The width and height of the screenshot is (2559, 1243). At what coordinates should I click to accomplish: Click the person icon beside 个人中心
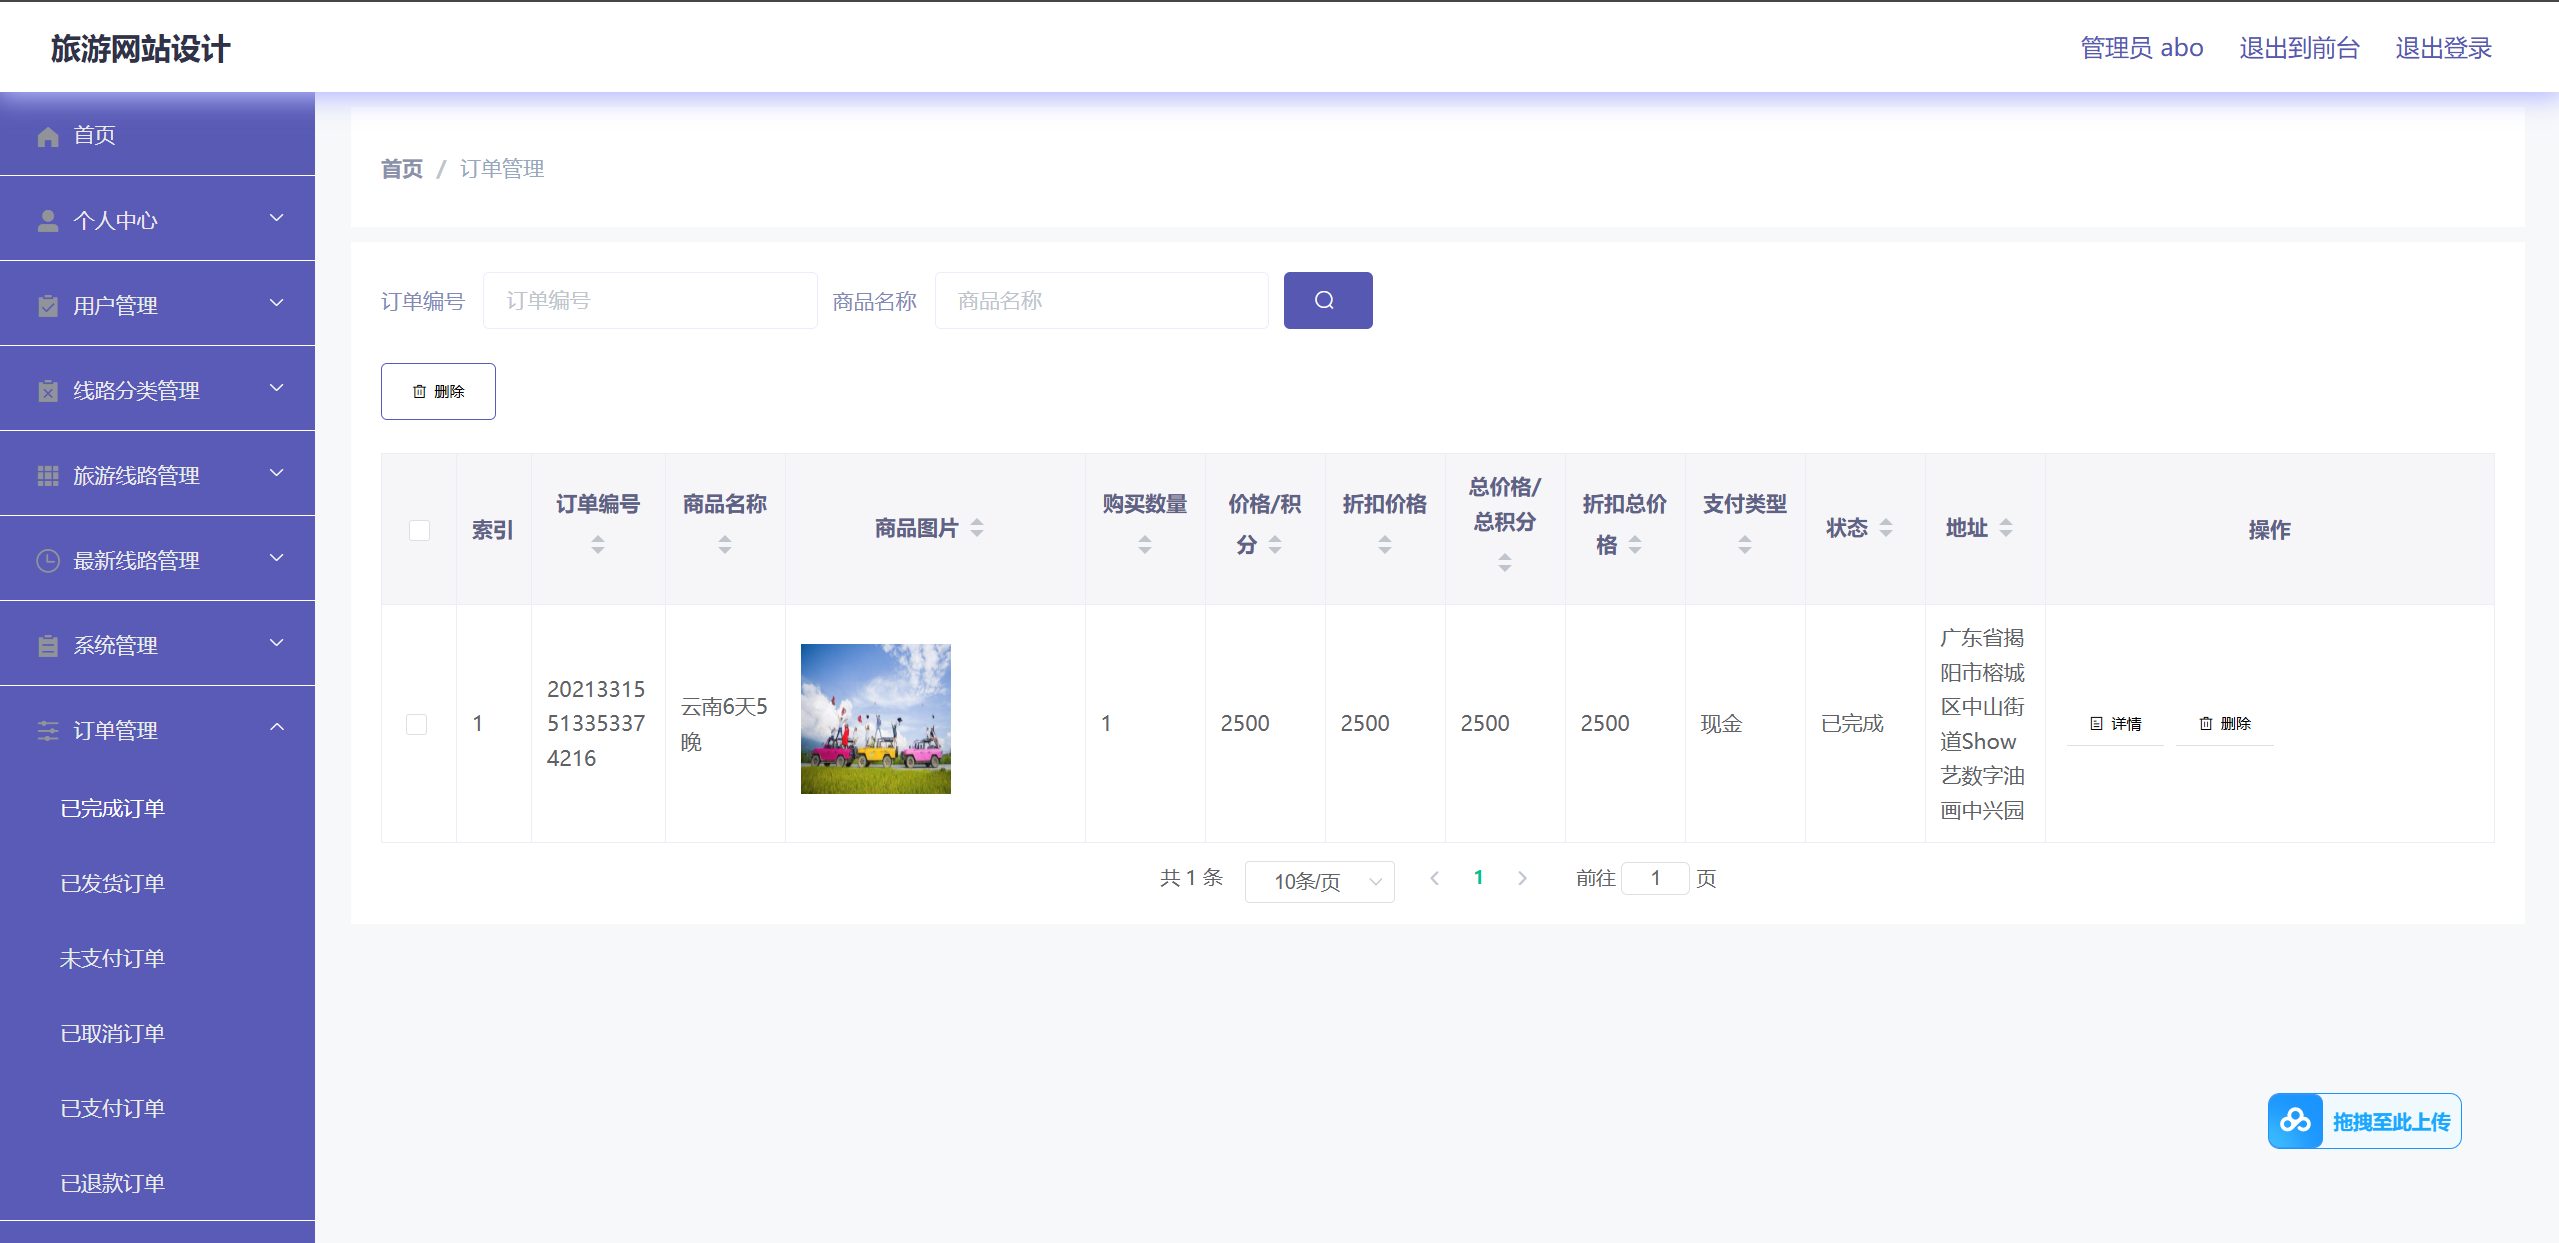pos(48,221)
